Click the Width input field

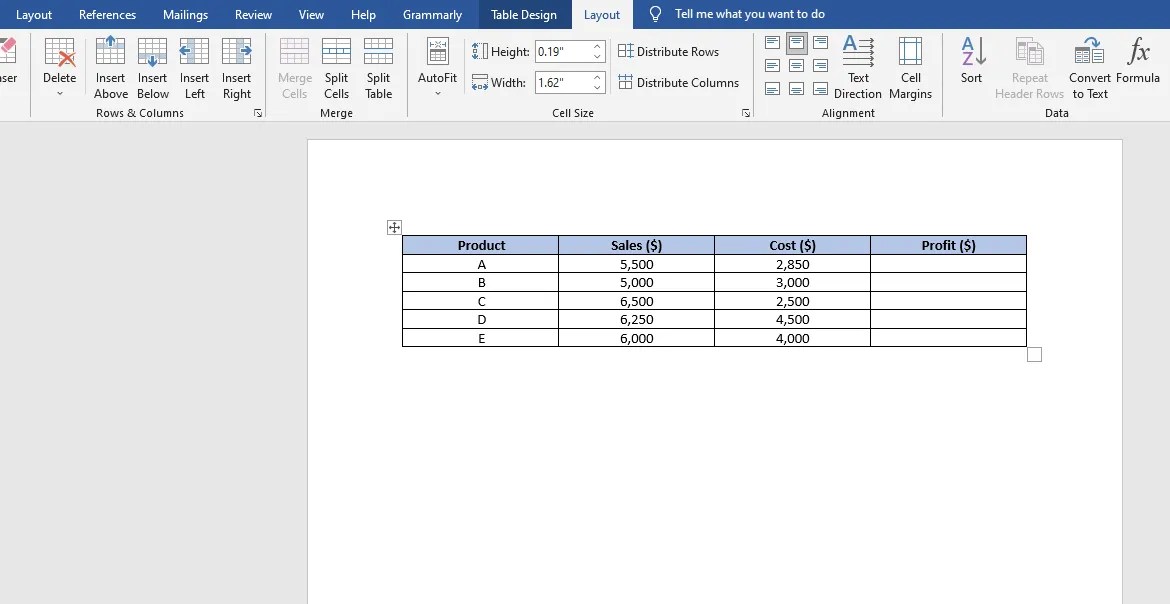(560, 83)
